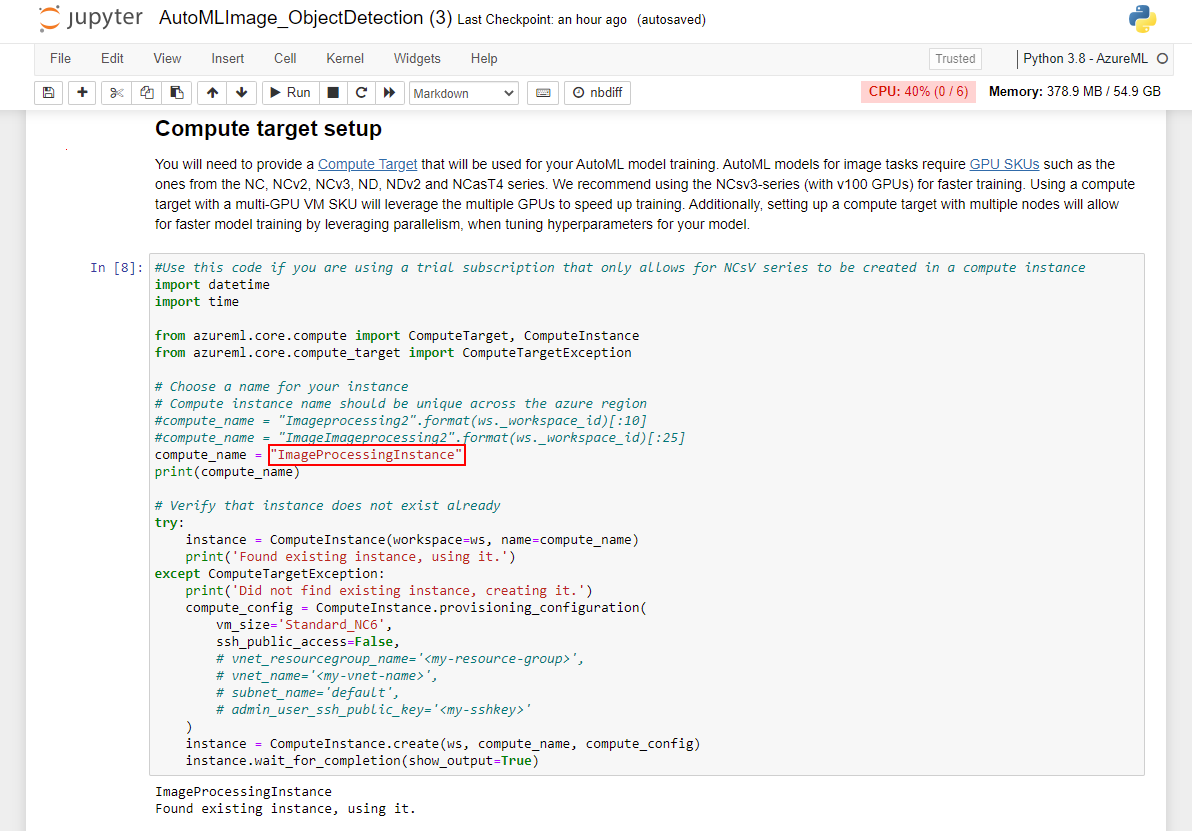Open the GPU SKUs link

1004,163
